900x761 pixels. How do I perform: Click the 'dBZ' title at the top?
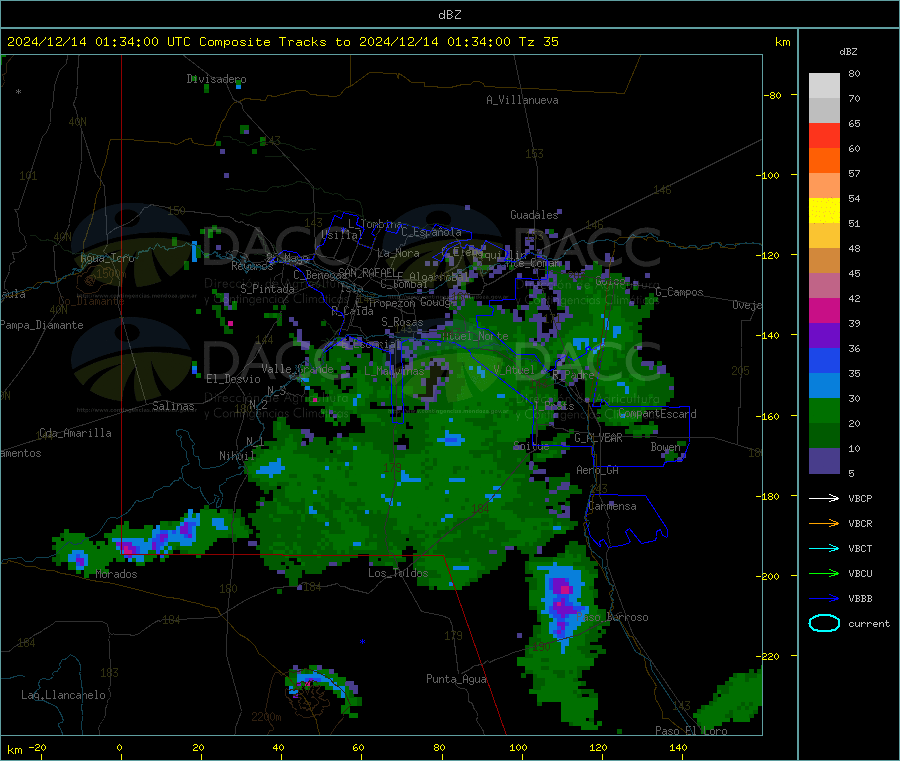point(449,15)
